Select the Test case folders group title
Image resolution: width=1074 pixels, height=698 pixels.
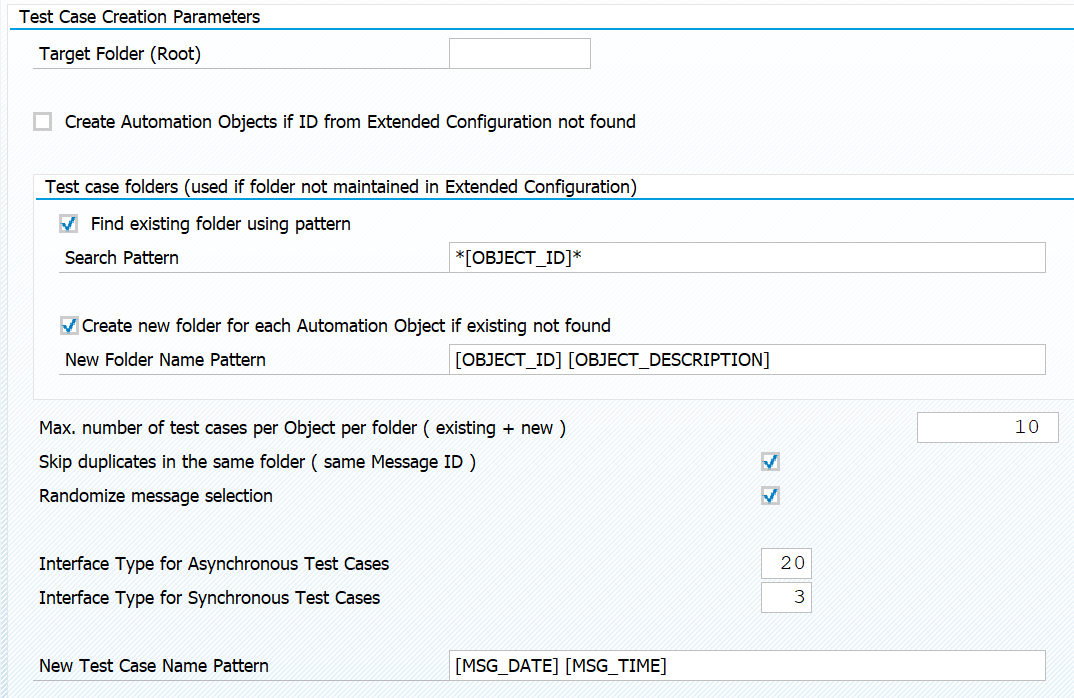point(341,187)
